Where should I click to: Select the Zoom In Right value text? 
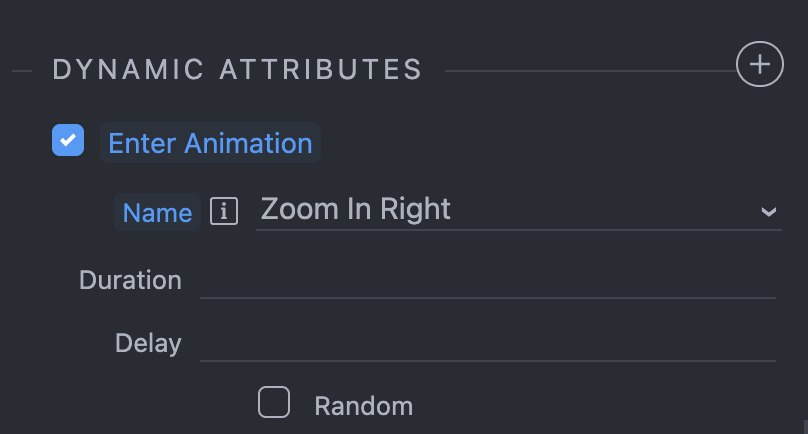click(x=356, y=210)
